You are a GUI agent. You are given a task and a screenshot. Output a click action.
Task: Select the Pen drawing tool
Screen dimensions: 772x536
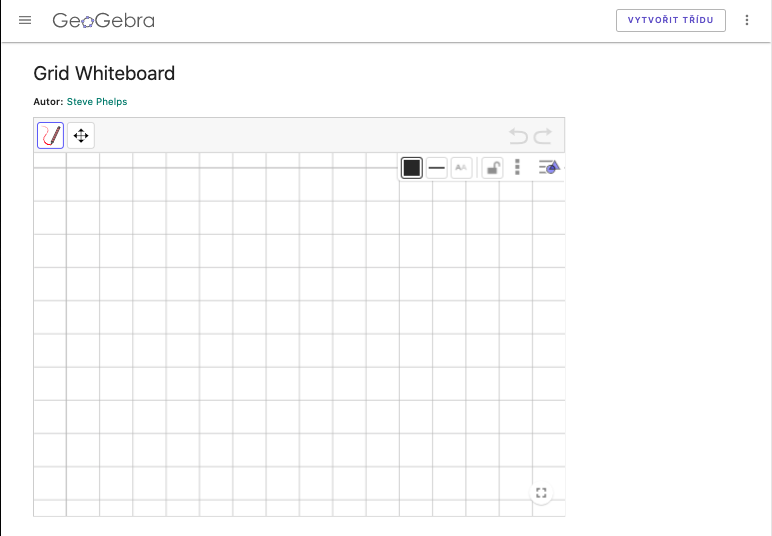51,135
